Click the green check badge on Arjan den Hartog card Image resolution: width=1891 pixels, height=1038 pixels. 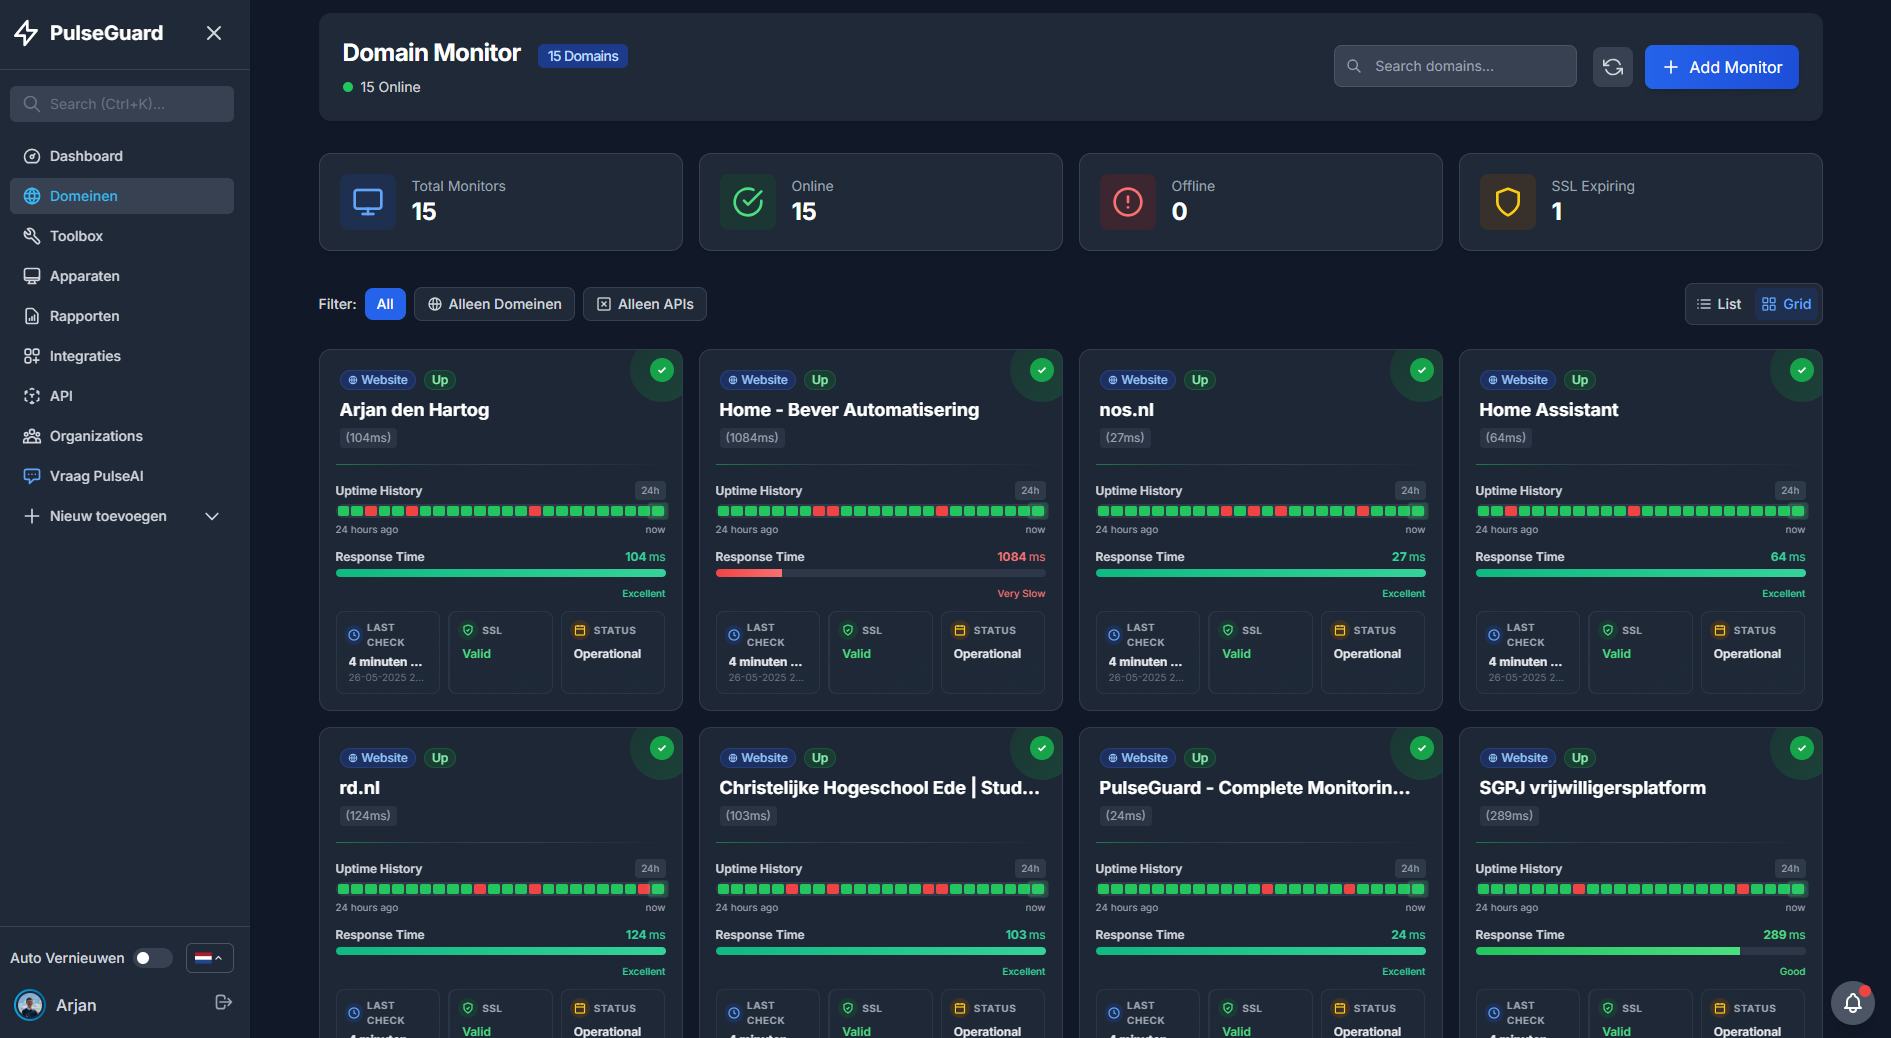tap(662, 370)
